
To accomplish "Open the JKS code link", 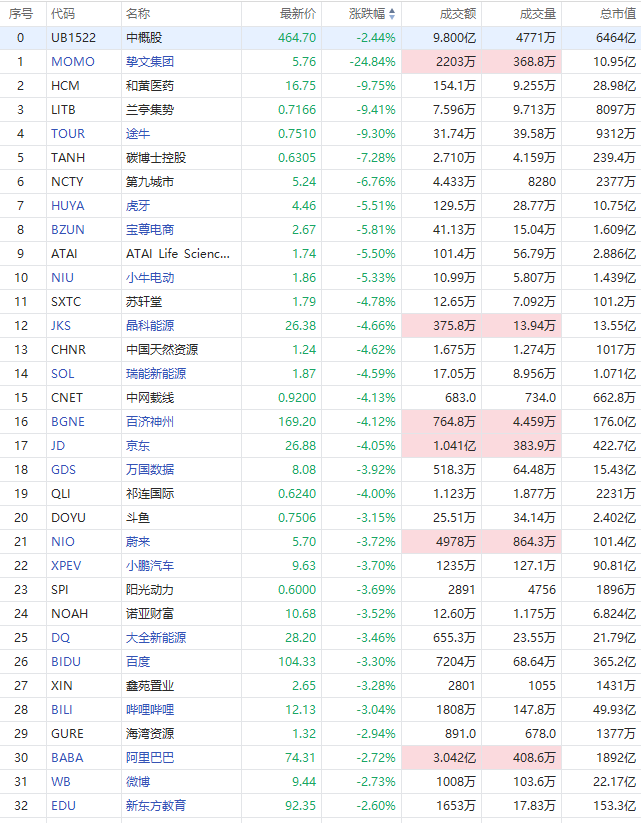I will 61,326.
